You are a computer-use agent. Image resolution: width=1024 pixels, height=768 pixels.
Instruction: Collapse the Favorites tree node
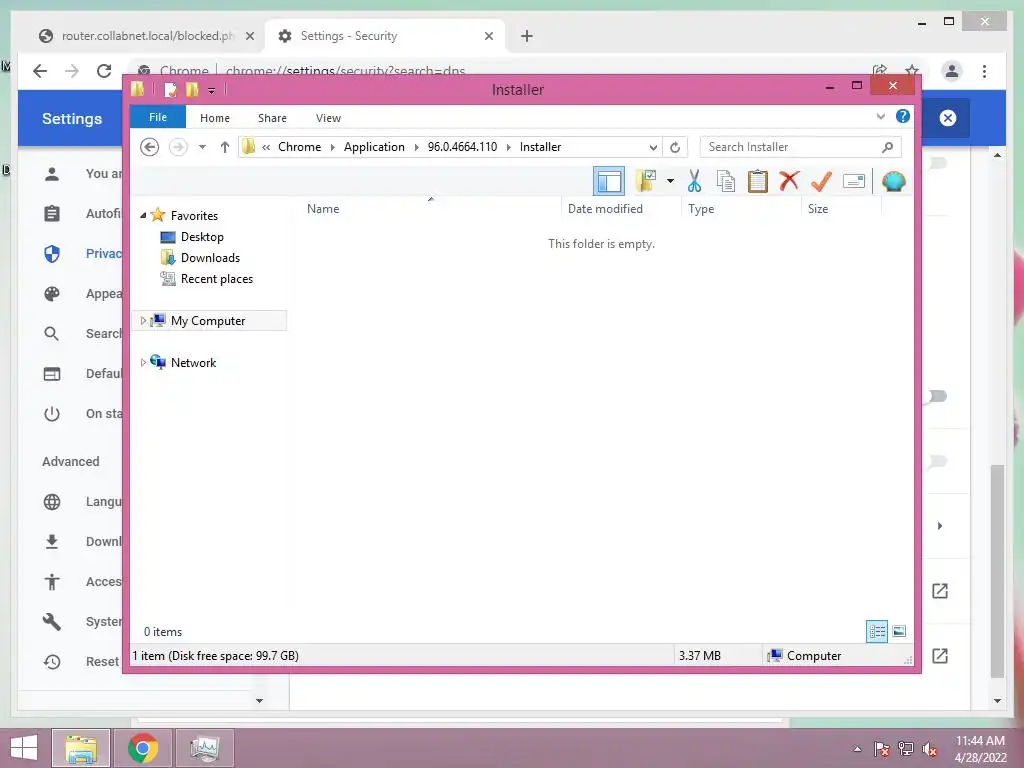point(143,216)
